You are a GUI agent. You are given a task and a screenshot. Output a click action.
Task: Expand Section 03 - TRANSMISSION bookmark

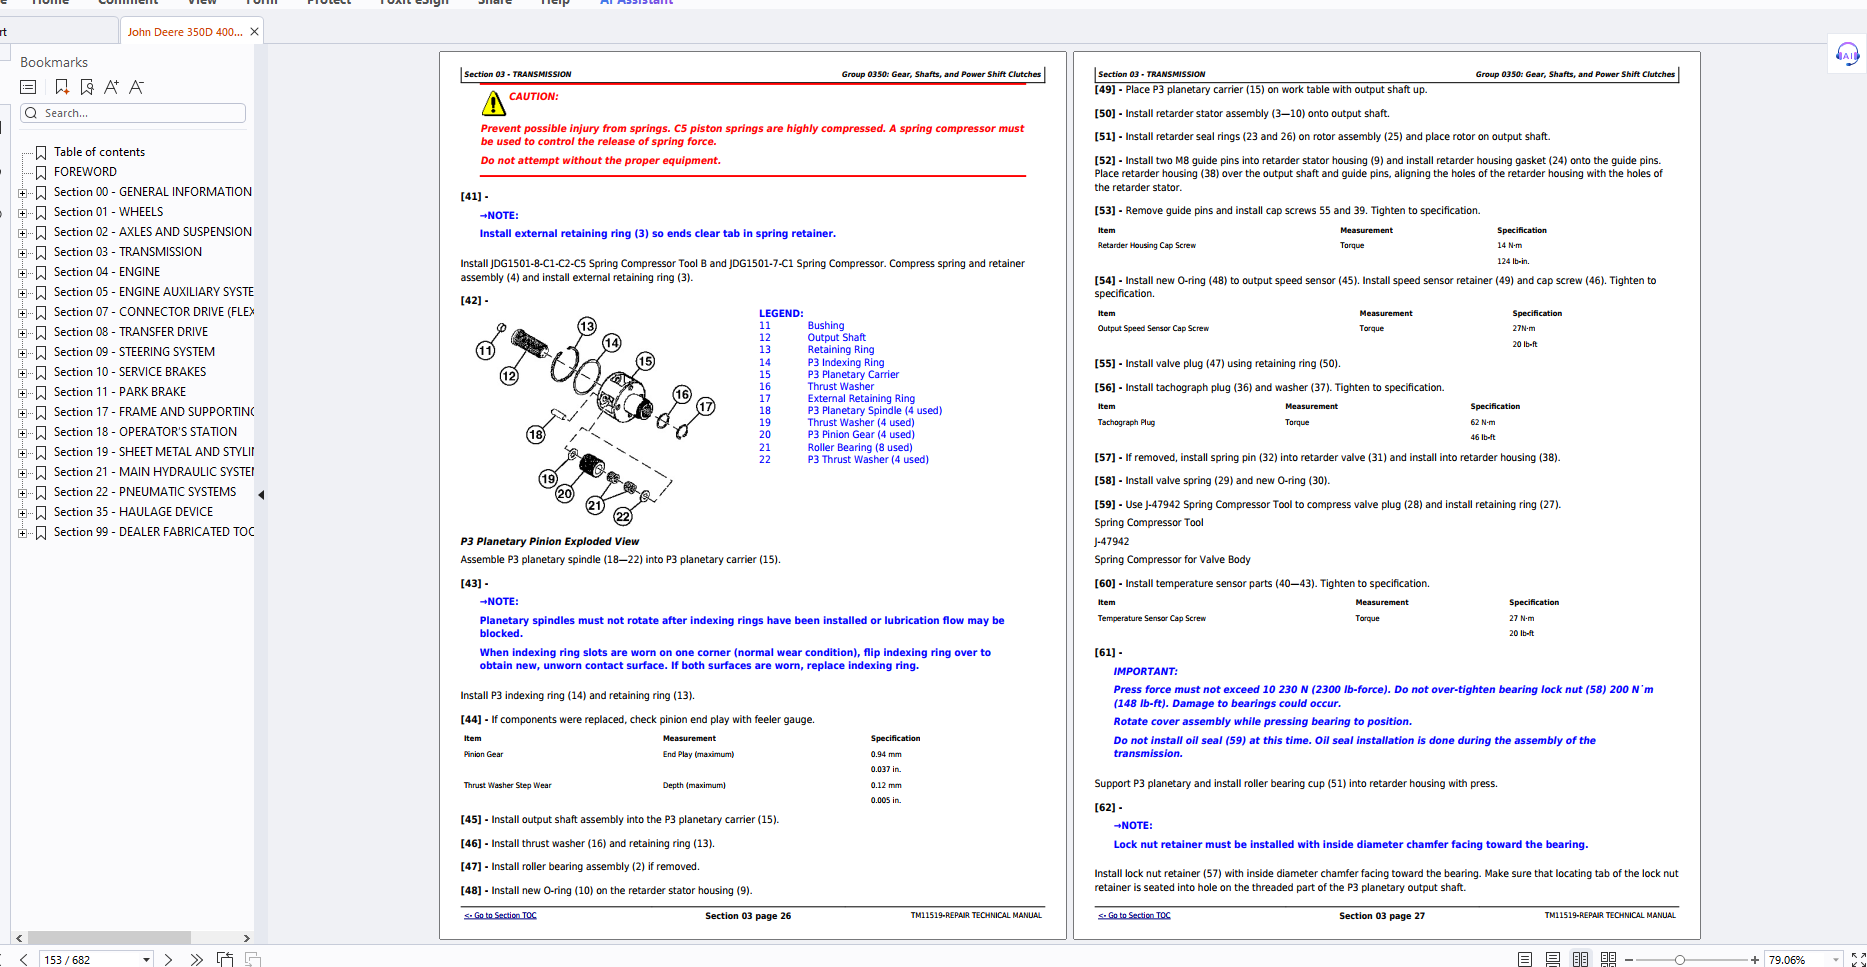click(22, 252)
